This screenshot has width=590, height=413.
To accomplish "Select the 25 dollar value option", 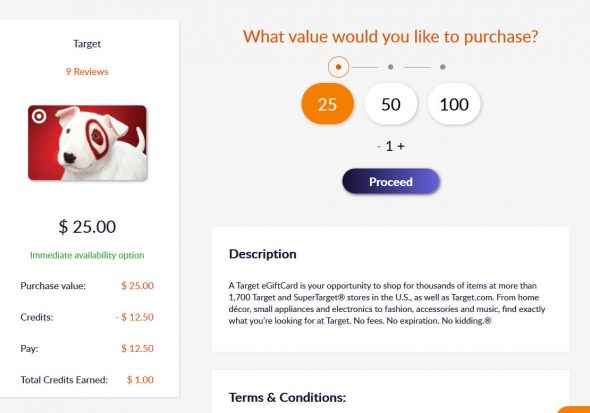I will coord(327,104).
